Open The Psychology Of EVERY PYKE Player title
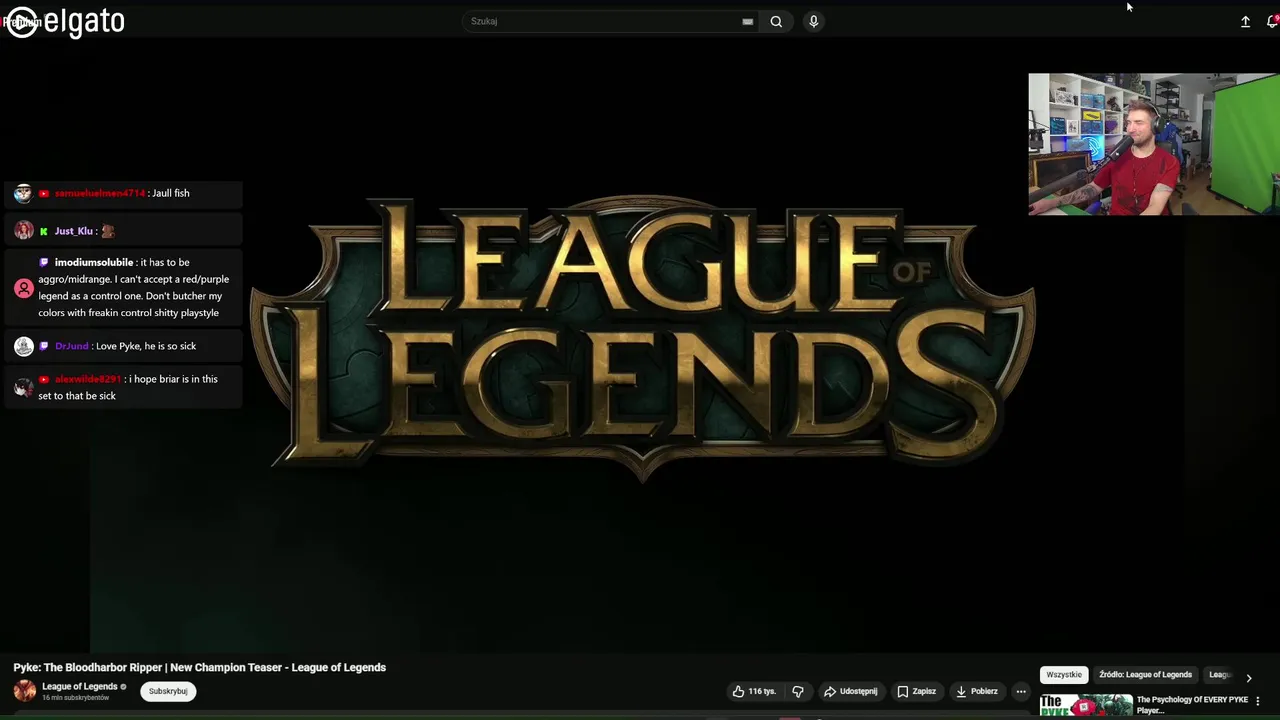This screenshot has height=720, width=1280. pos(1192,705)
